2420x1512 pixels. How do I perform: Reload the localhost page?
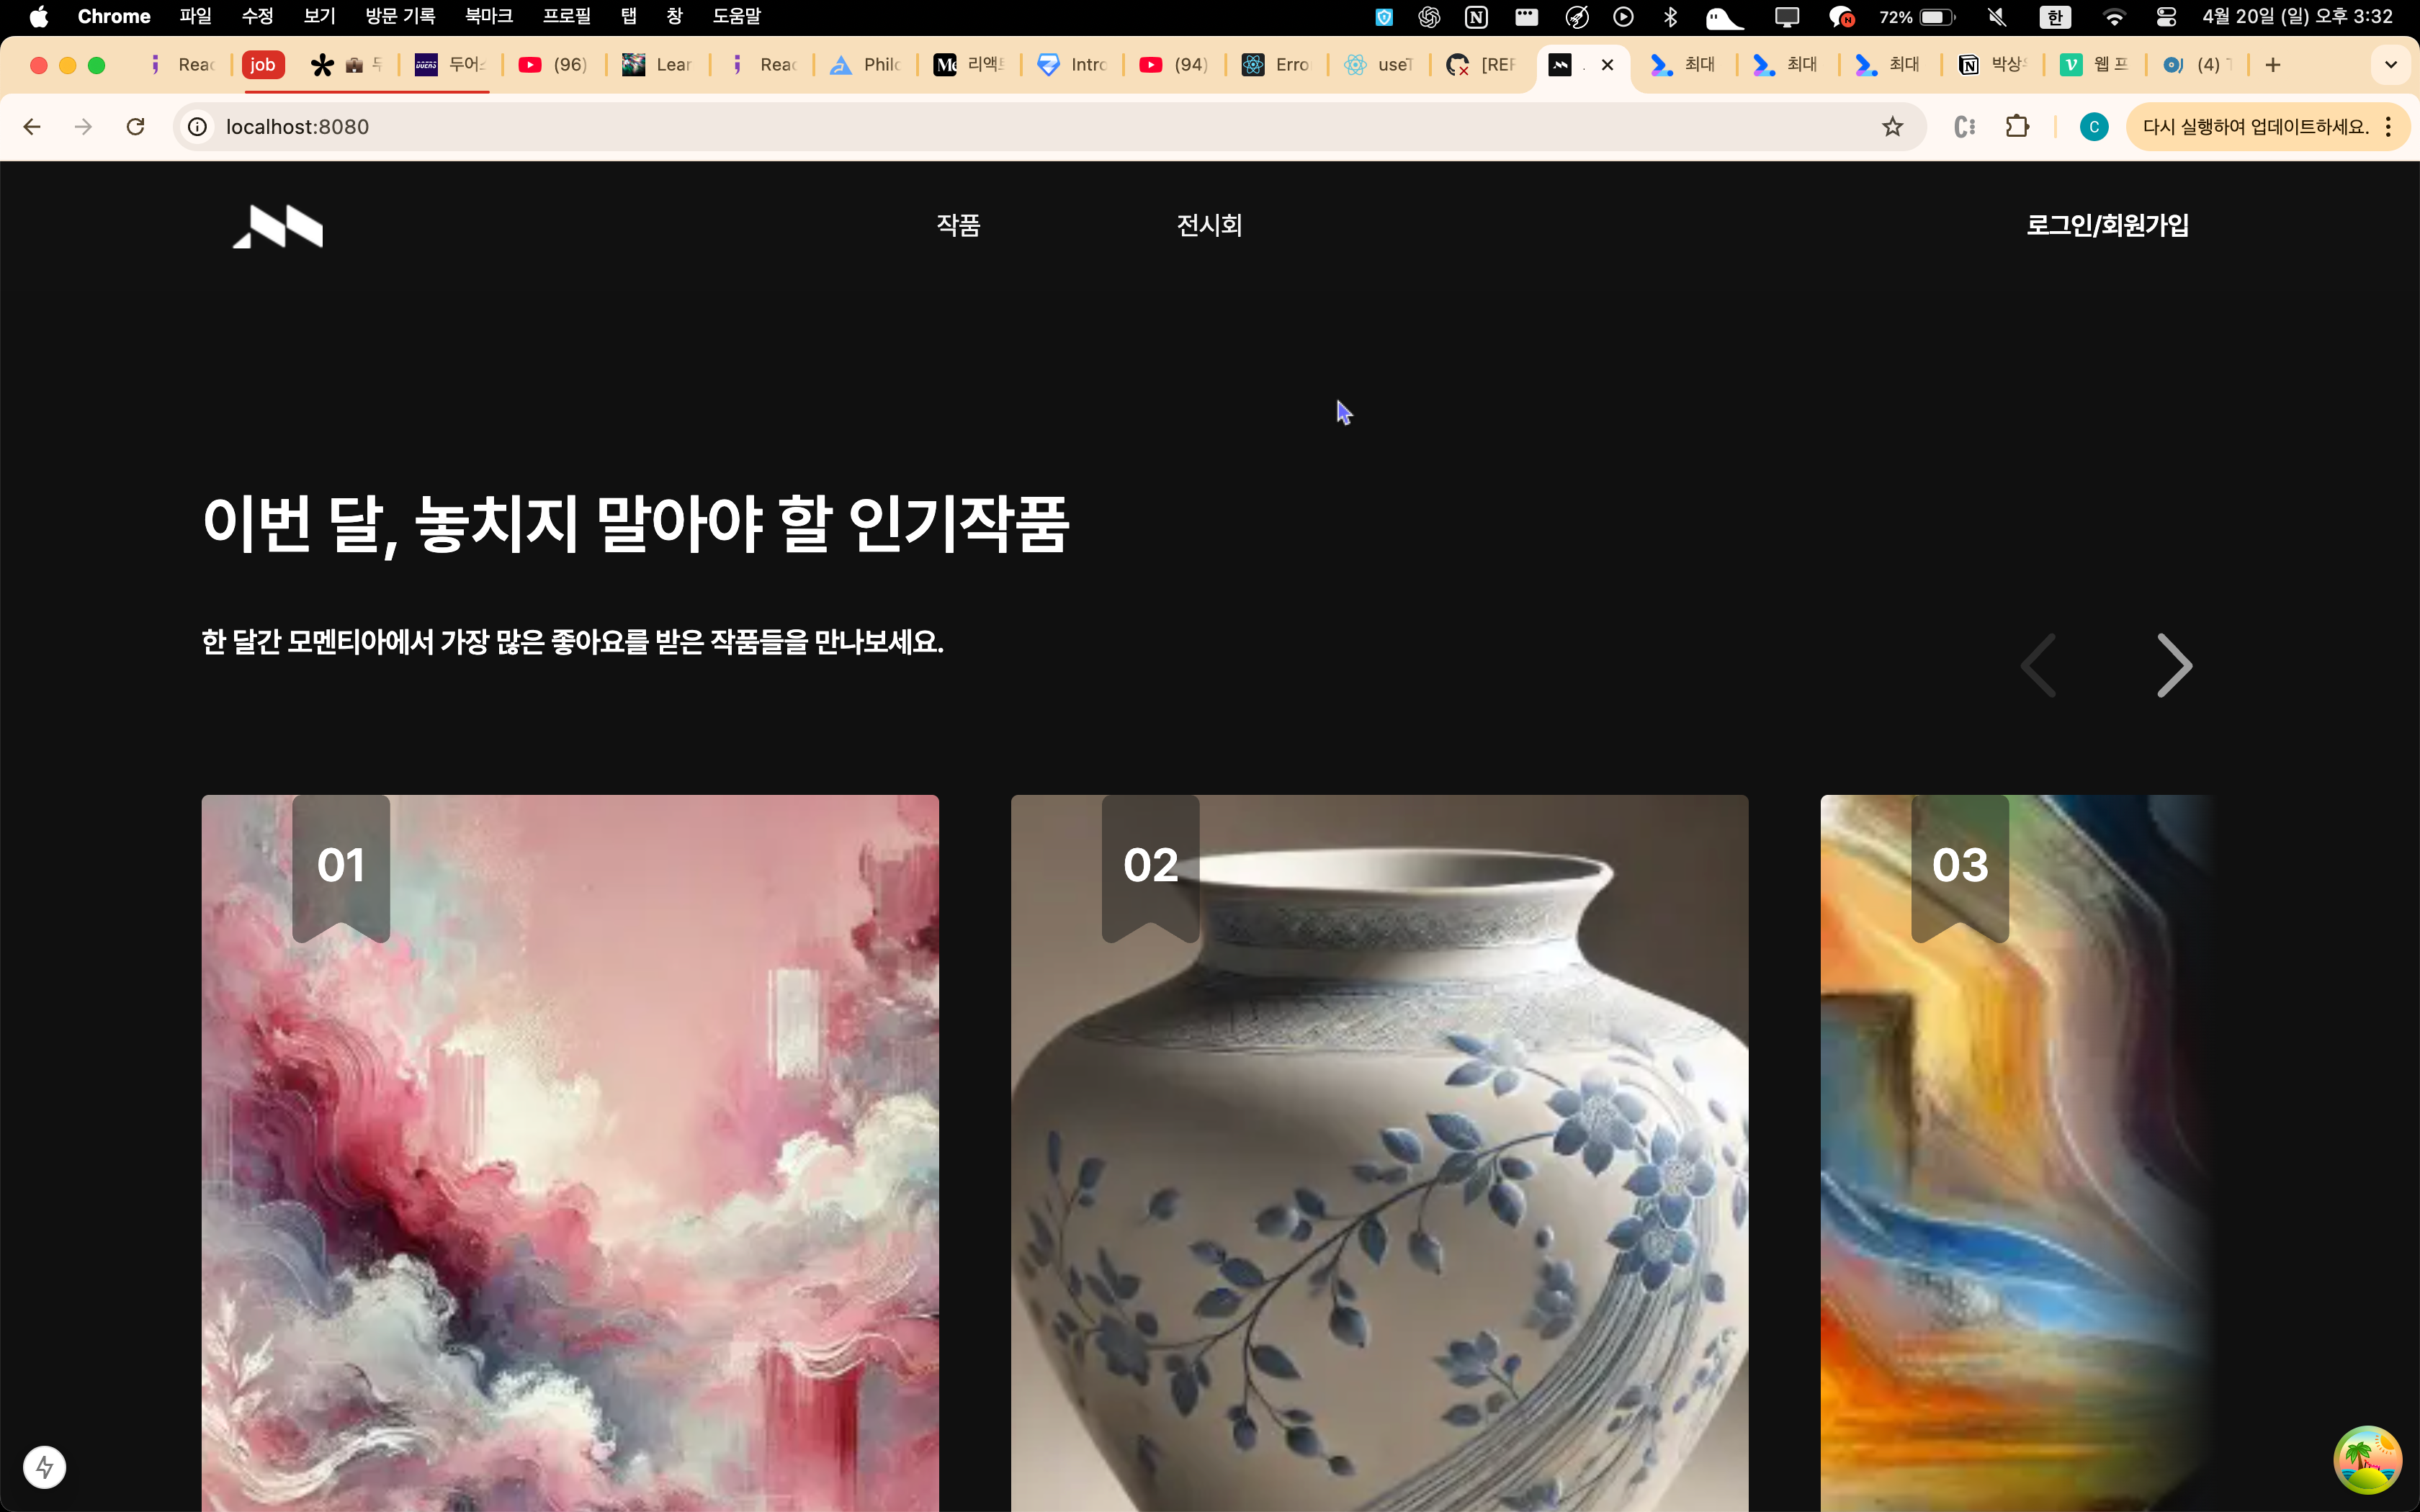[136, 127]
